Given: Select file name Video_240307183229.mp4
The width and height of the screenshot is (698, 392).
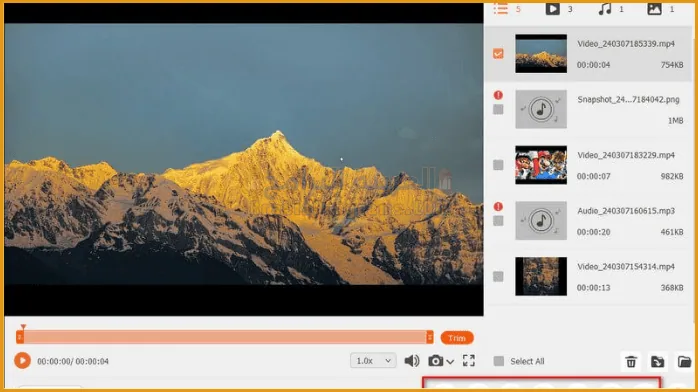Looking at the screenshot, I should tap(626, 155).
